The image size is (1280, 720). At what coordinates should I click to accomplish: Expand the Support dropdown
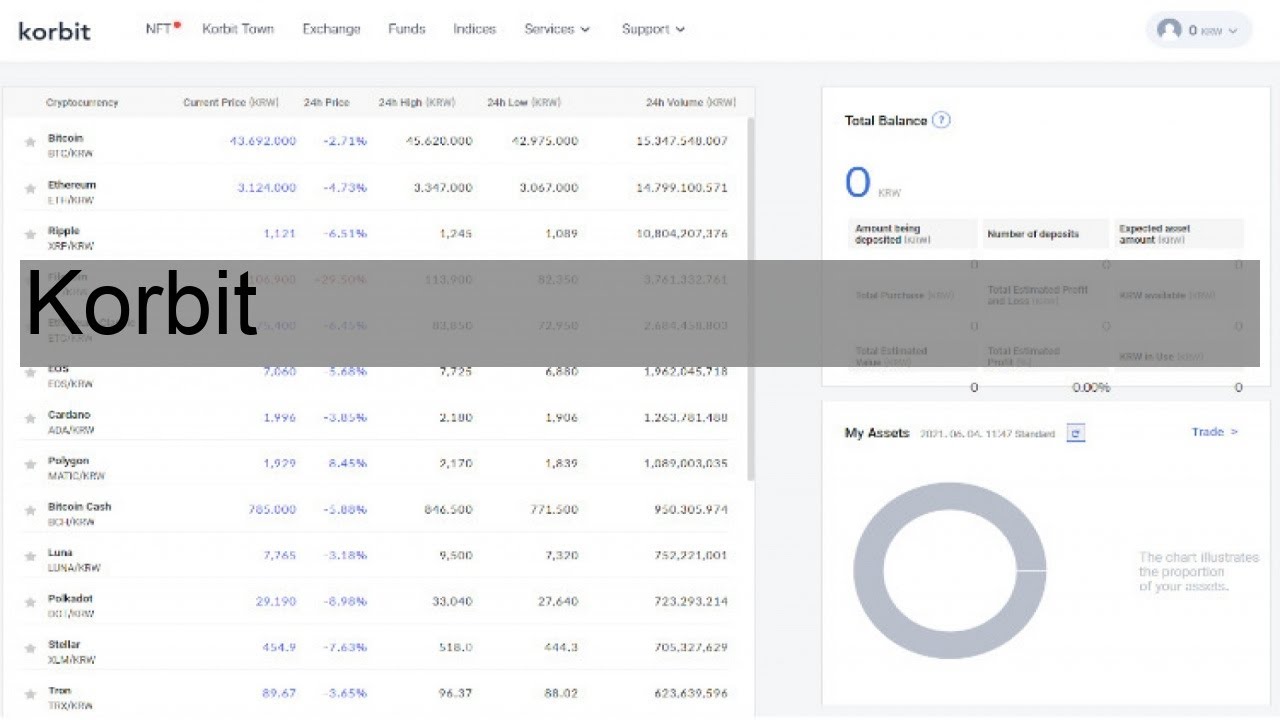(x=653, y=29)
